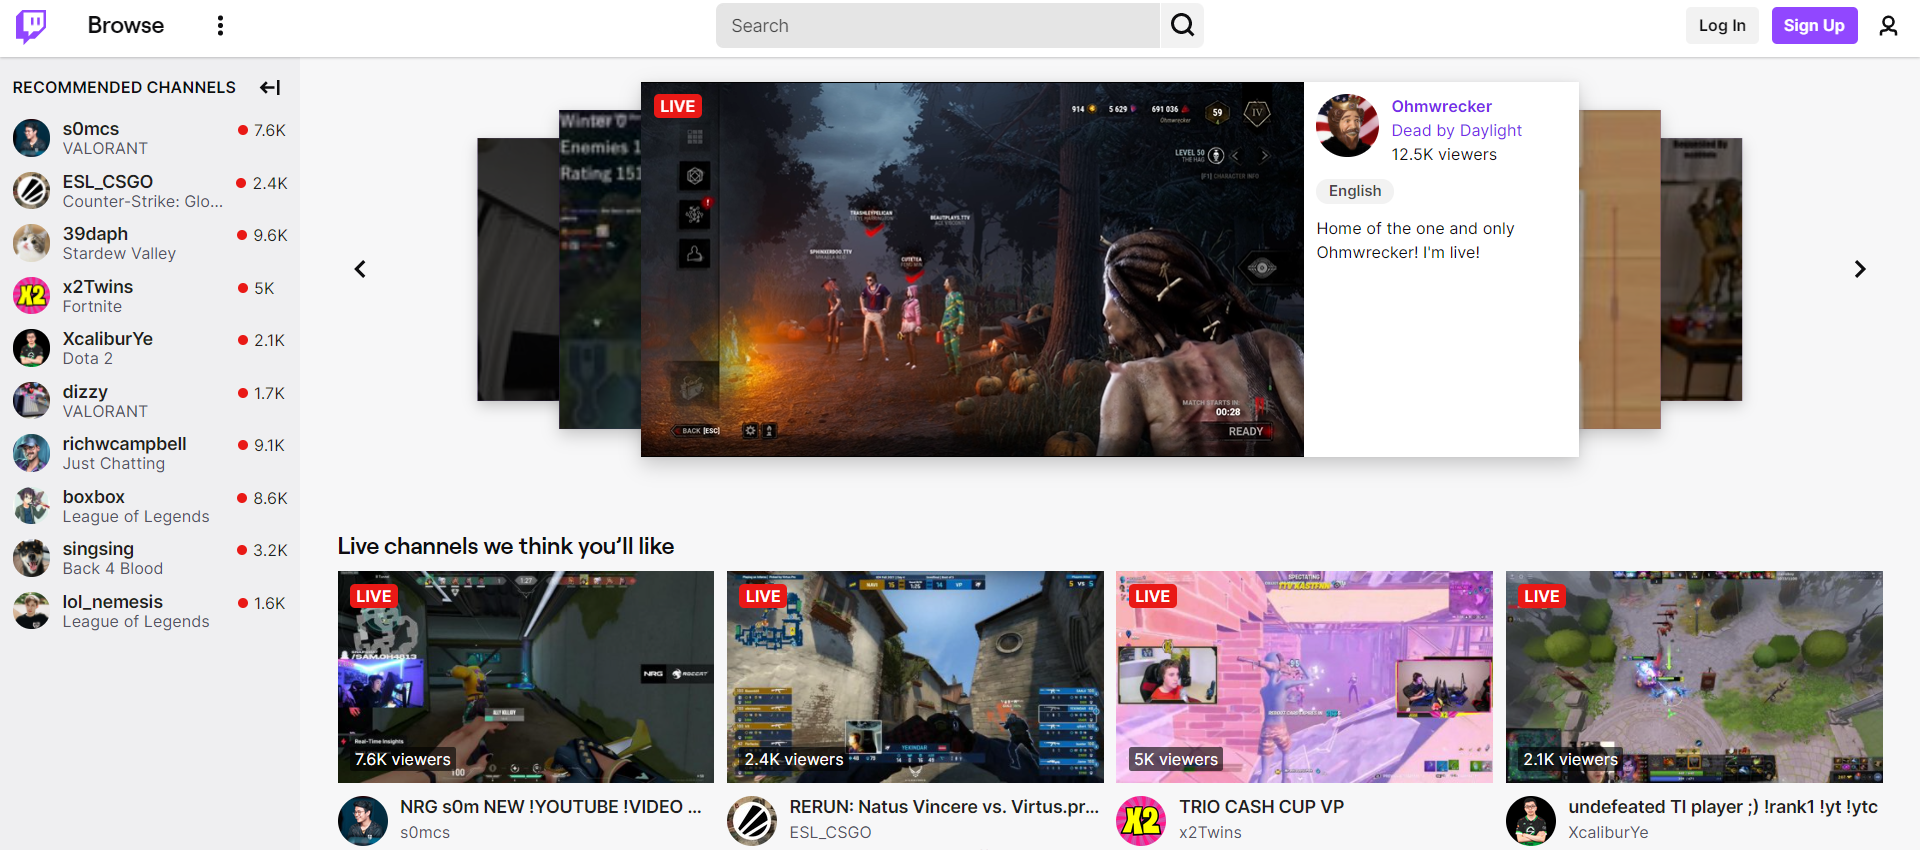Screen dimensions: 1920x850
Task: Open 'NRG s0m NEW !YOUTUBE !VIDEO' title
Action: tap(551, 807)
